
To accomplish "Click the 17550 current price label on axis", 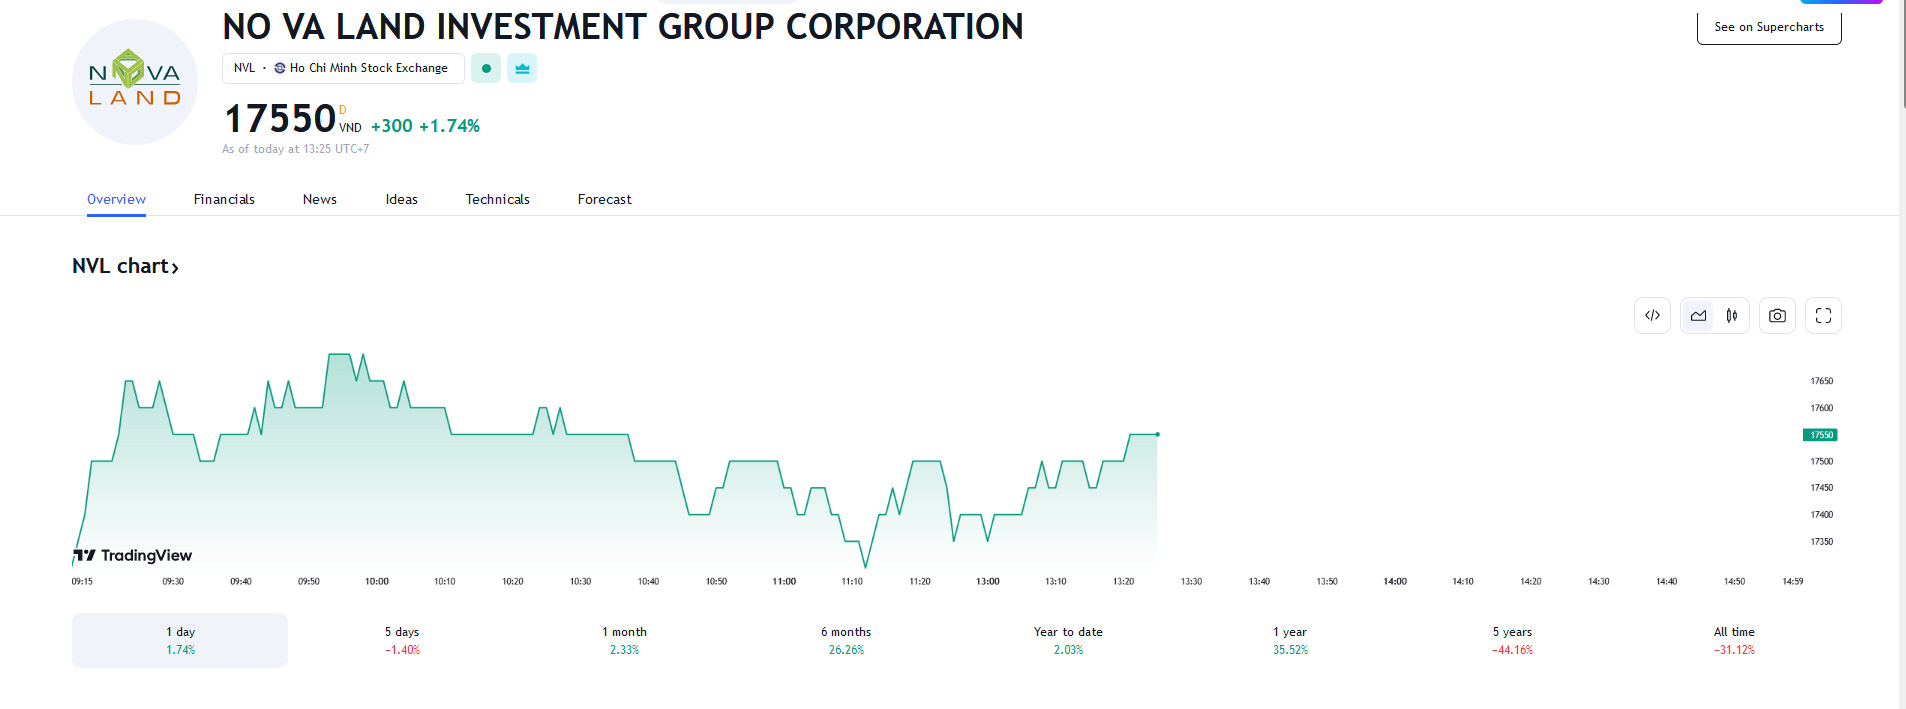I will (1820, 435).
